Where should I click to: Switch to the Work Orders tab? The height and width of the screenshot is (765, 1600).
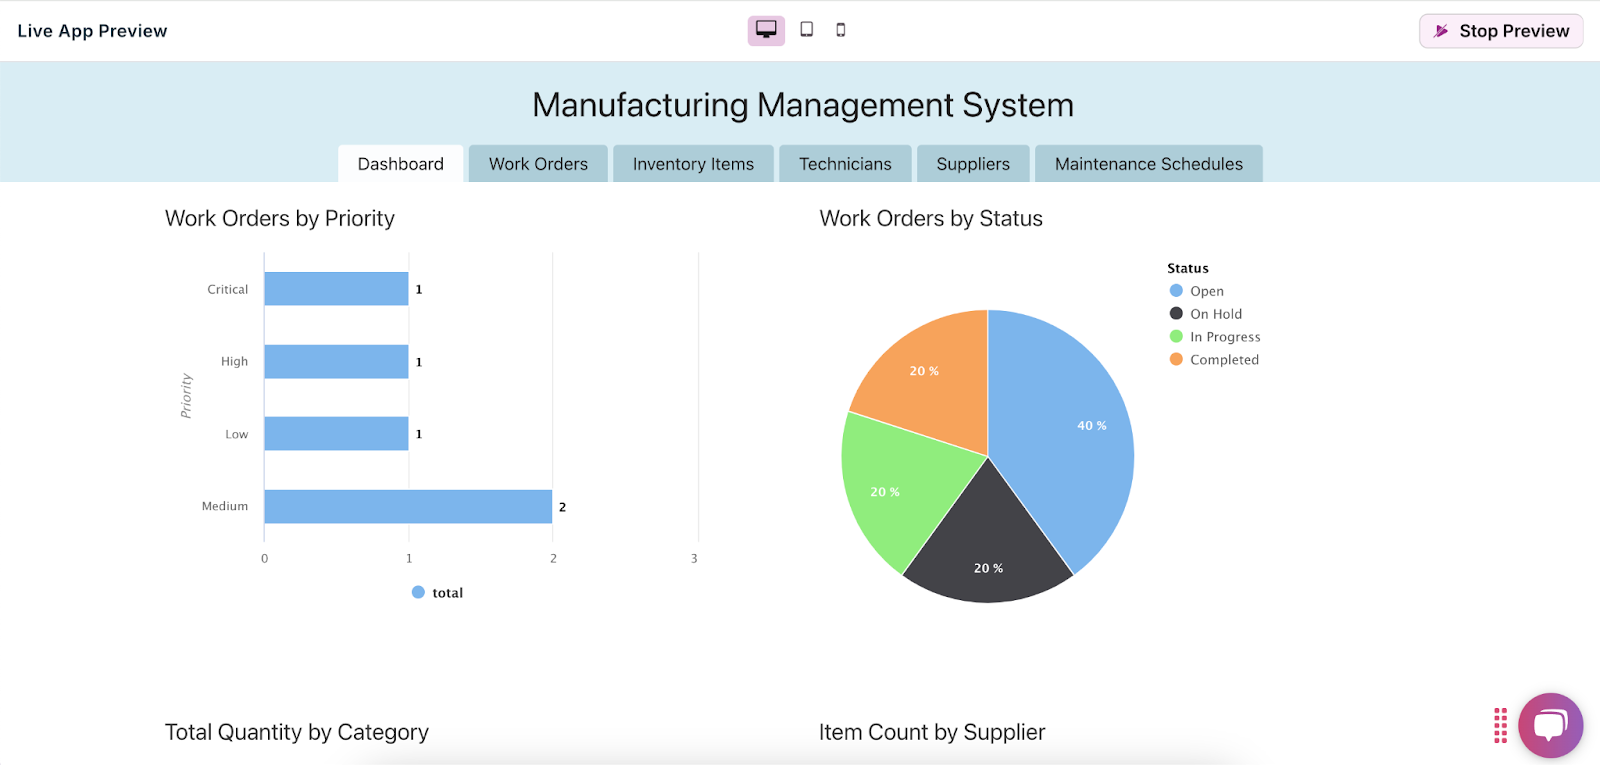point(538,164)
